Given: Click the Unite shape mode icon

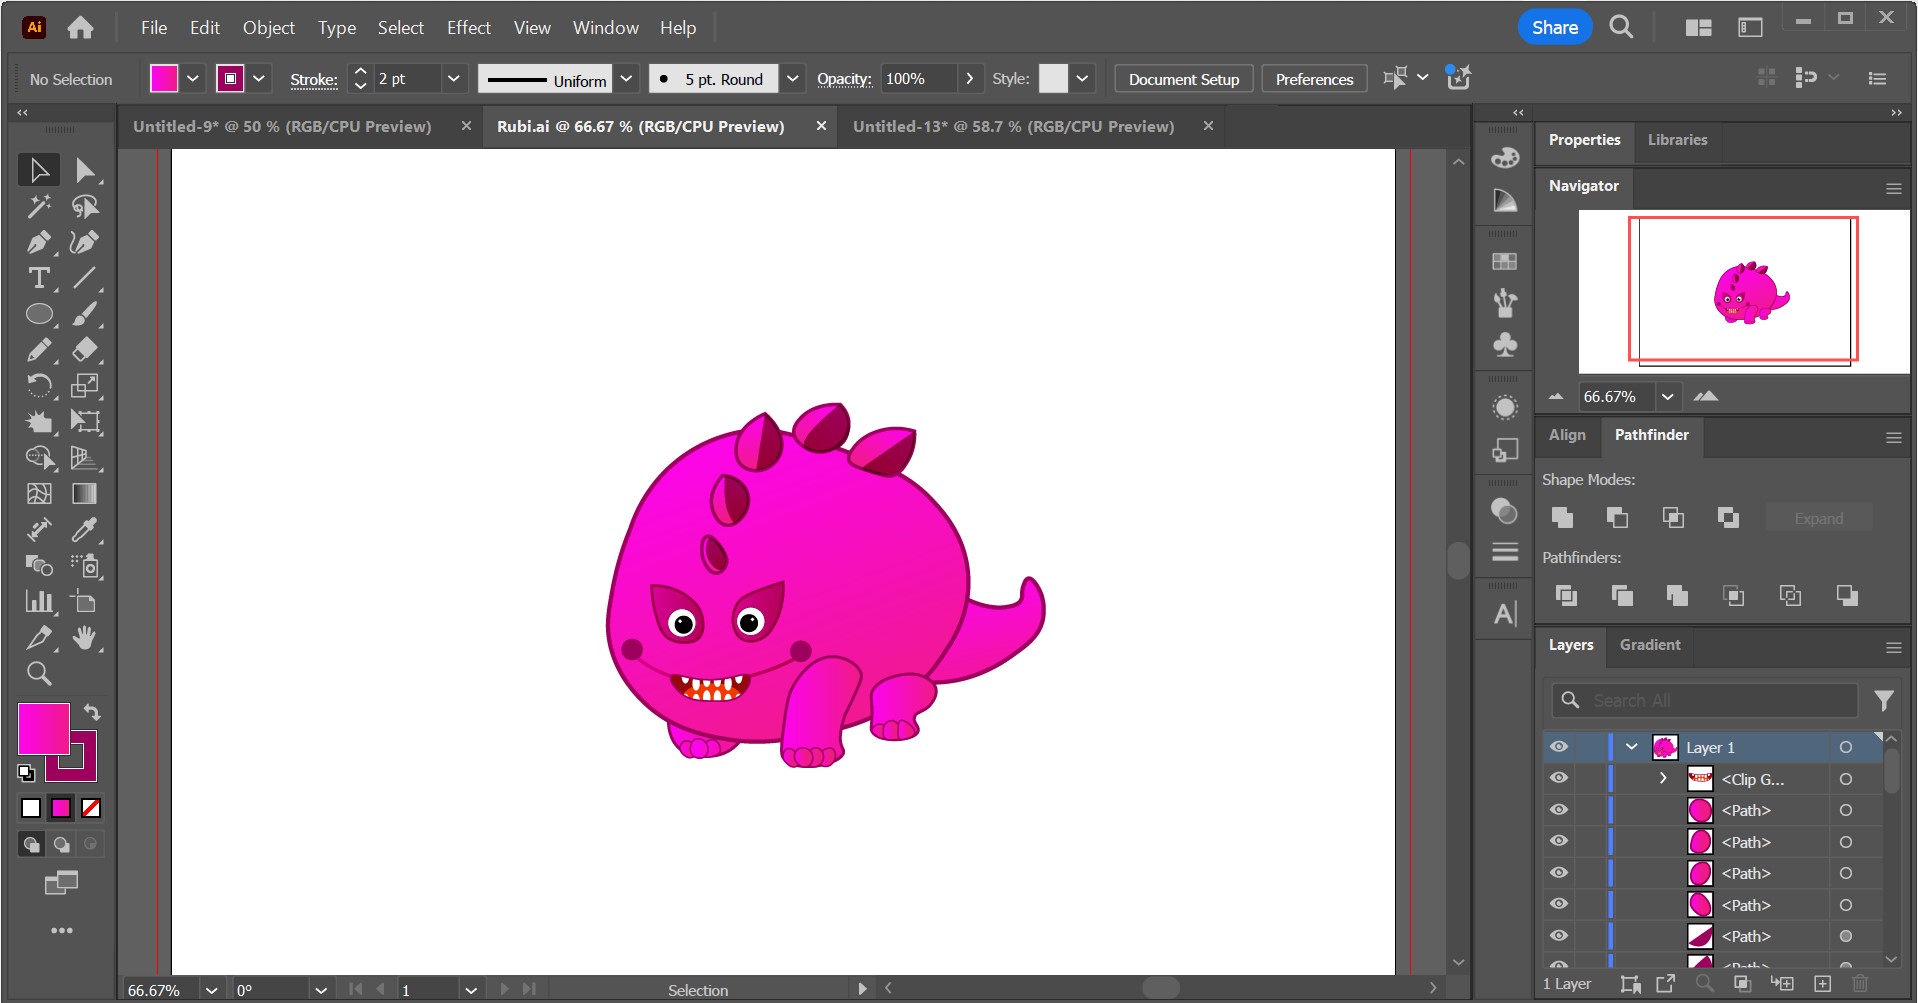Looking at the screenshot, I should pos(1562,517).
